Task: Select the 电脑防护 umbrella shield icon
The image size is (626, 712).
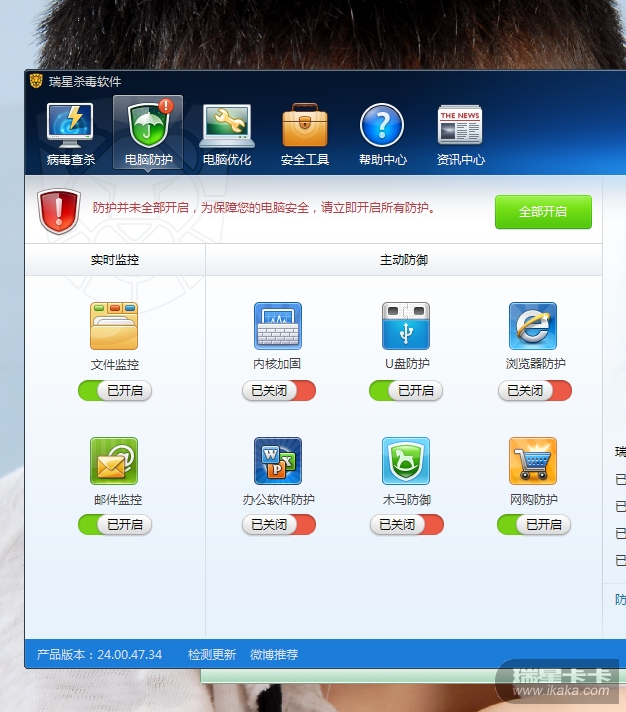Action: tap(148, 125)
